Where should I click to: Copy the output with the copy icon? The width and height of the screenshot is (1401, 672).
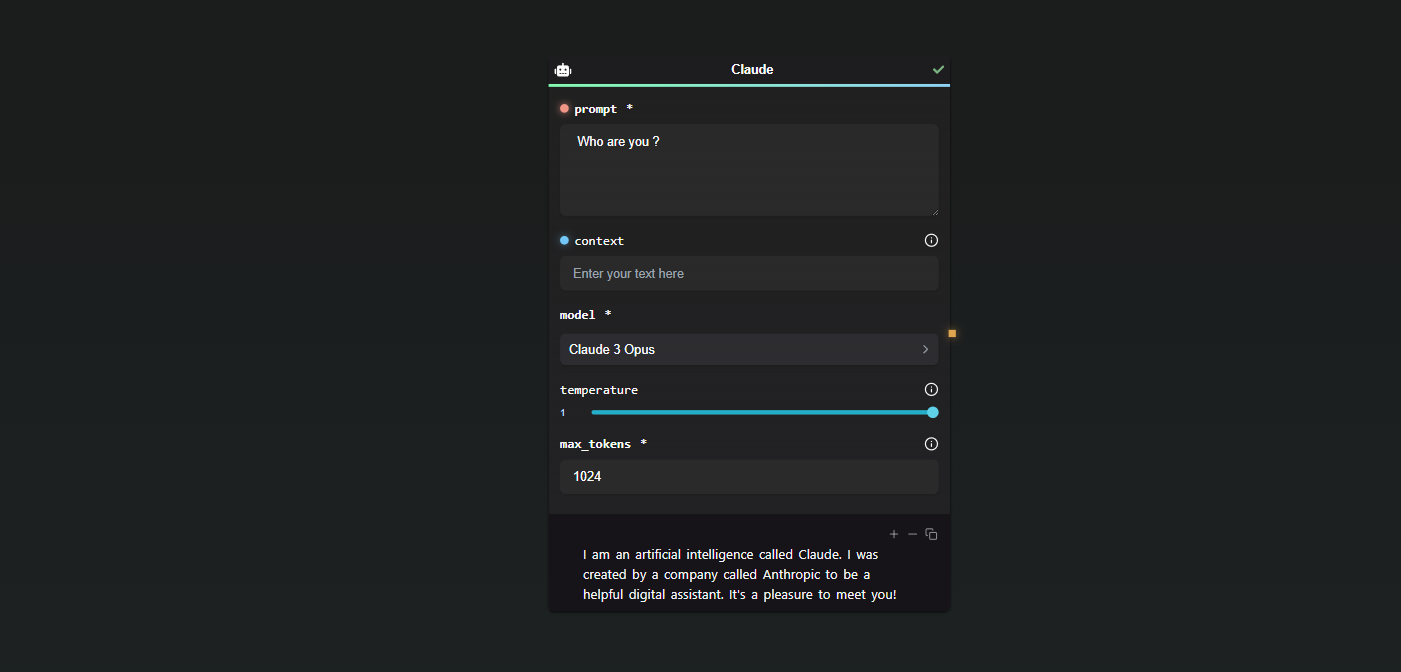(x=931, y=534)
